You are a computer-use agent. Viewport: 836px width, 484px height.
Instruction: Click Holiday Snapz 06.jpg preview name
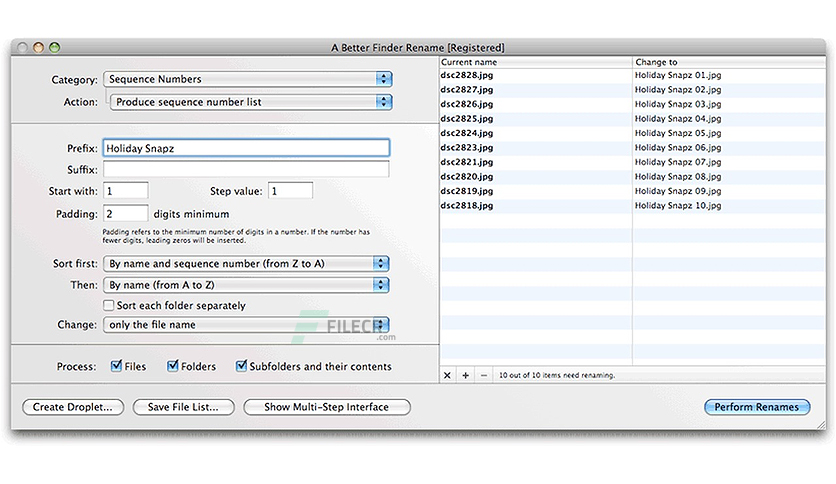[x=678, y=147]
